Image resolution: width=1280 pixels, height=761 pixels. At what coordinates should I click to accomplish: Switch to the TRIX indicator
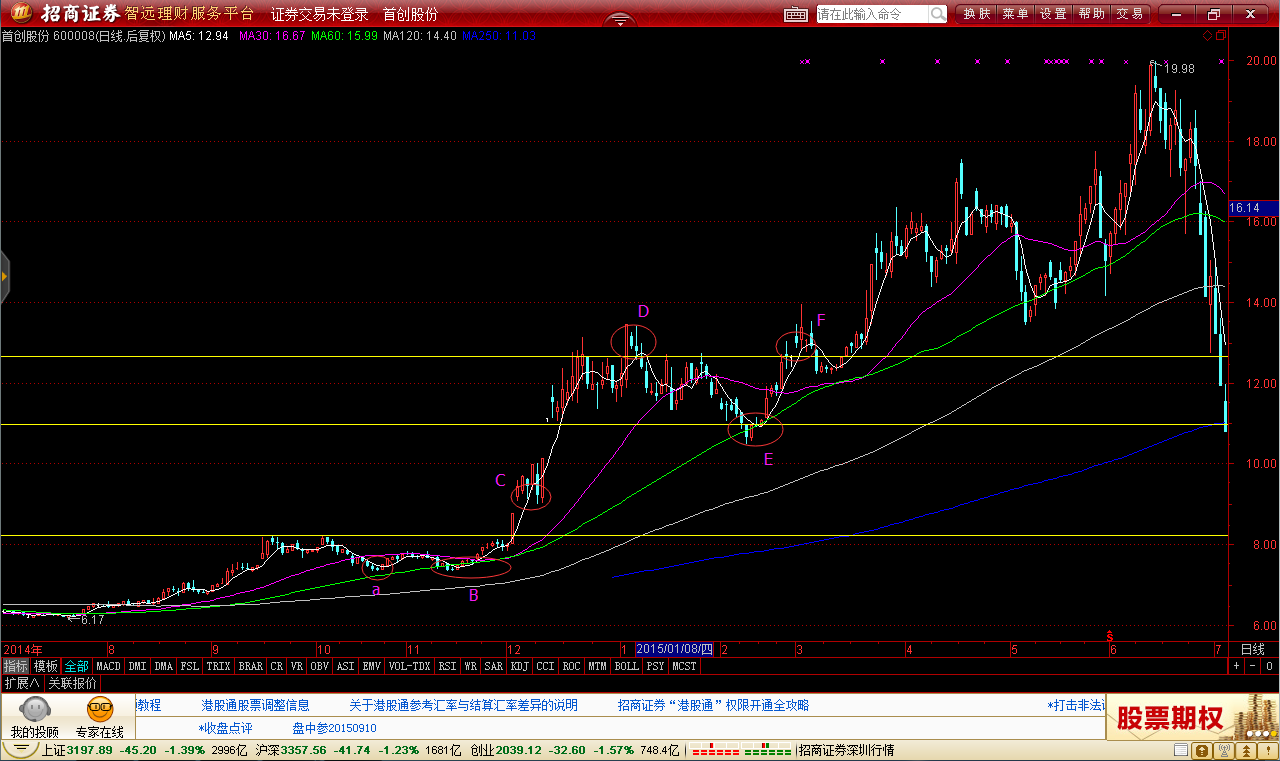pyautogui.click(x=219, y=666)
